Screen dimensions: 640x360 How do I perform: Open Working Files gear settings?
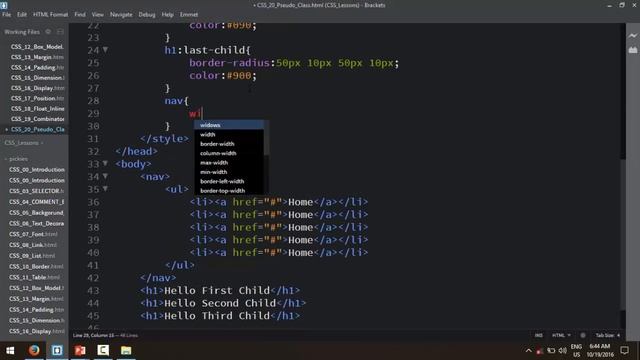[x=48, y=31]
